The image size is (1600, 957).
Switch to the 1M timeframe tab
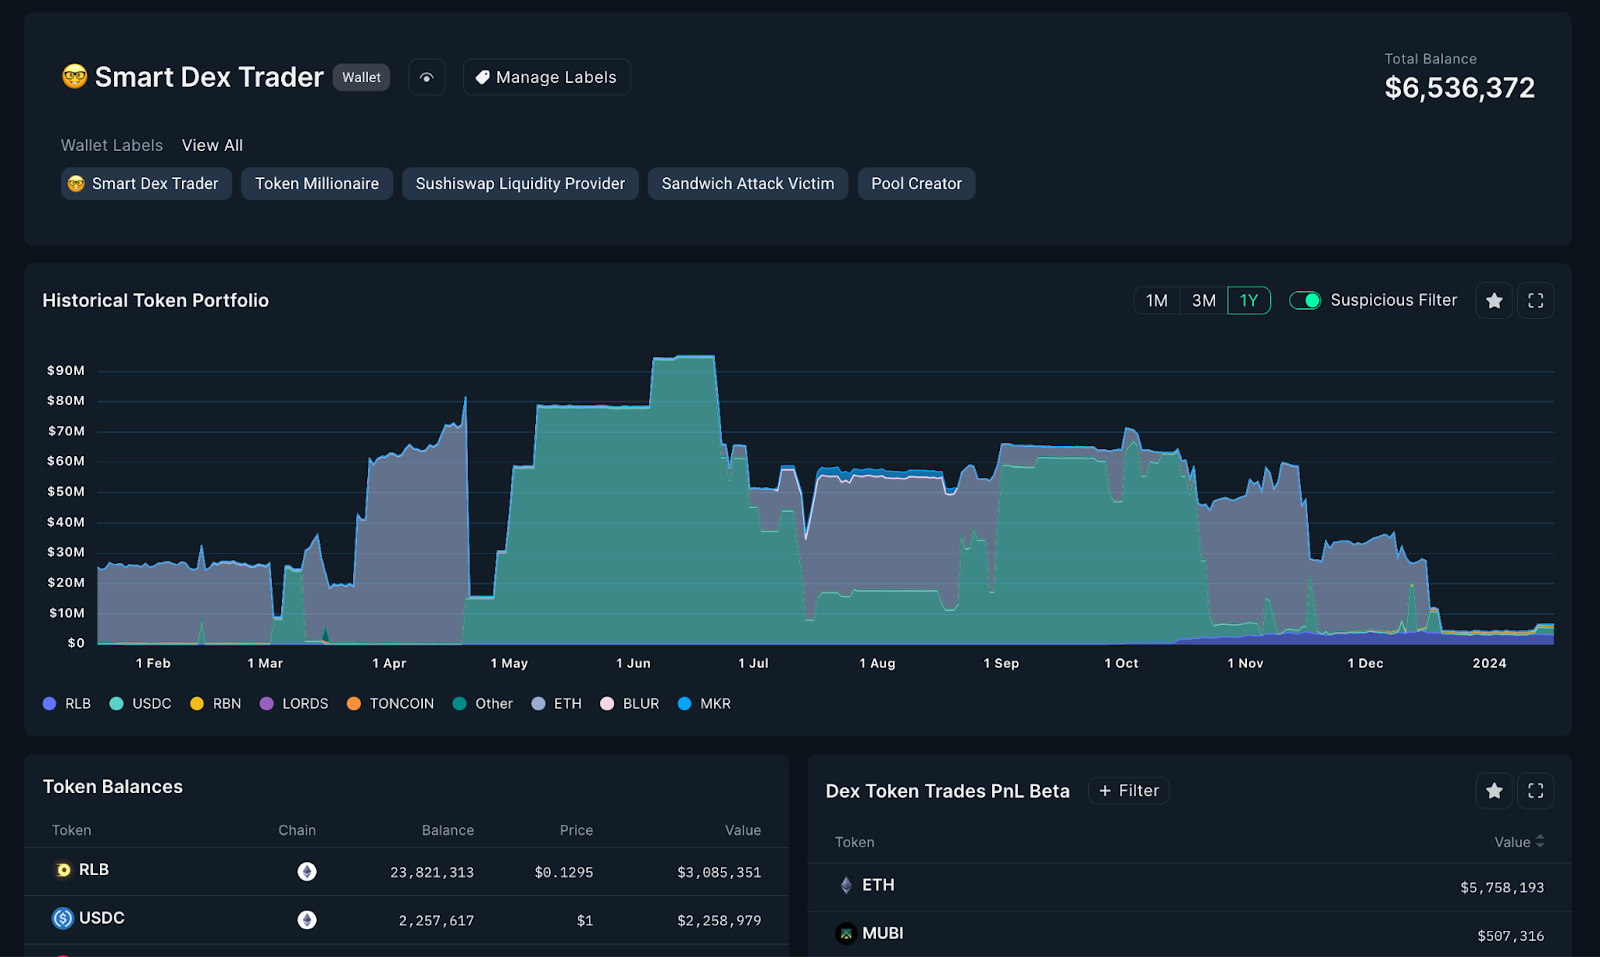click(x=1156, y=300)
